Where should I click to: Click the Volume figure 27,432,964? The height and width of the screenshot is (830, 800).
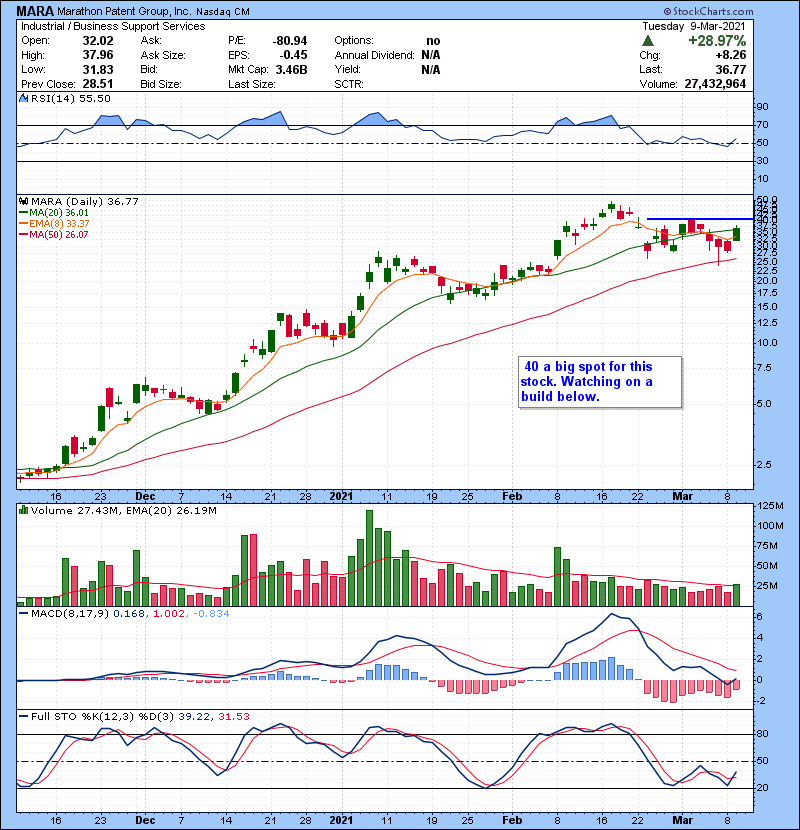(715, 84)
